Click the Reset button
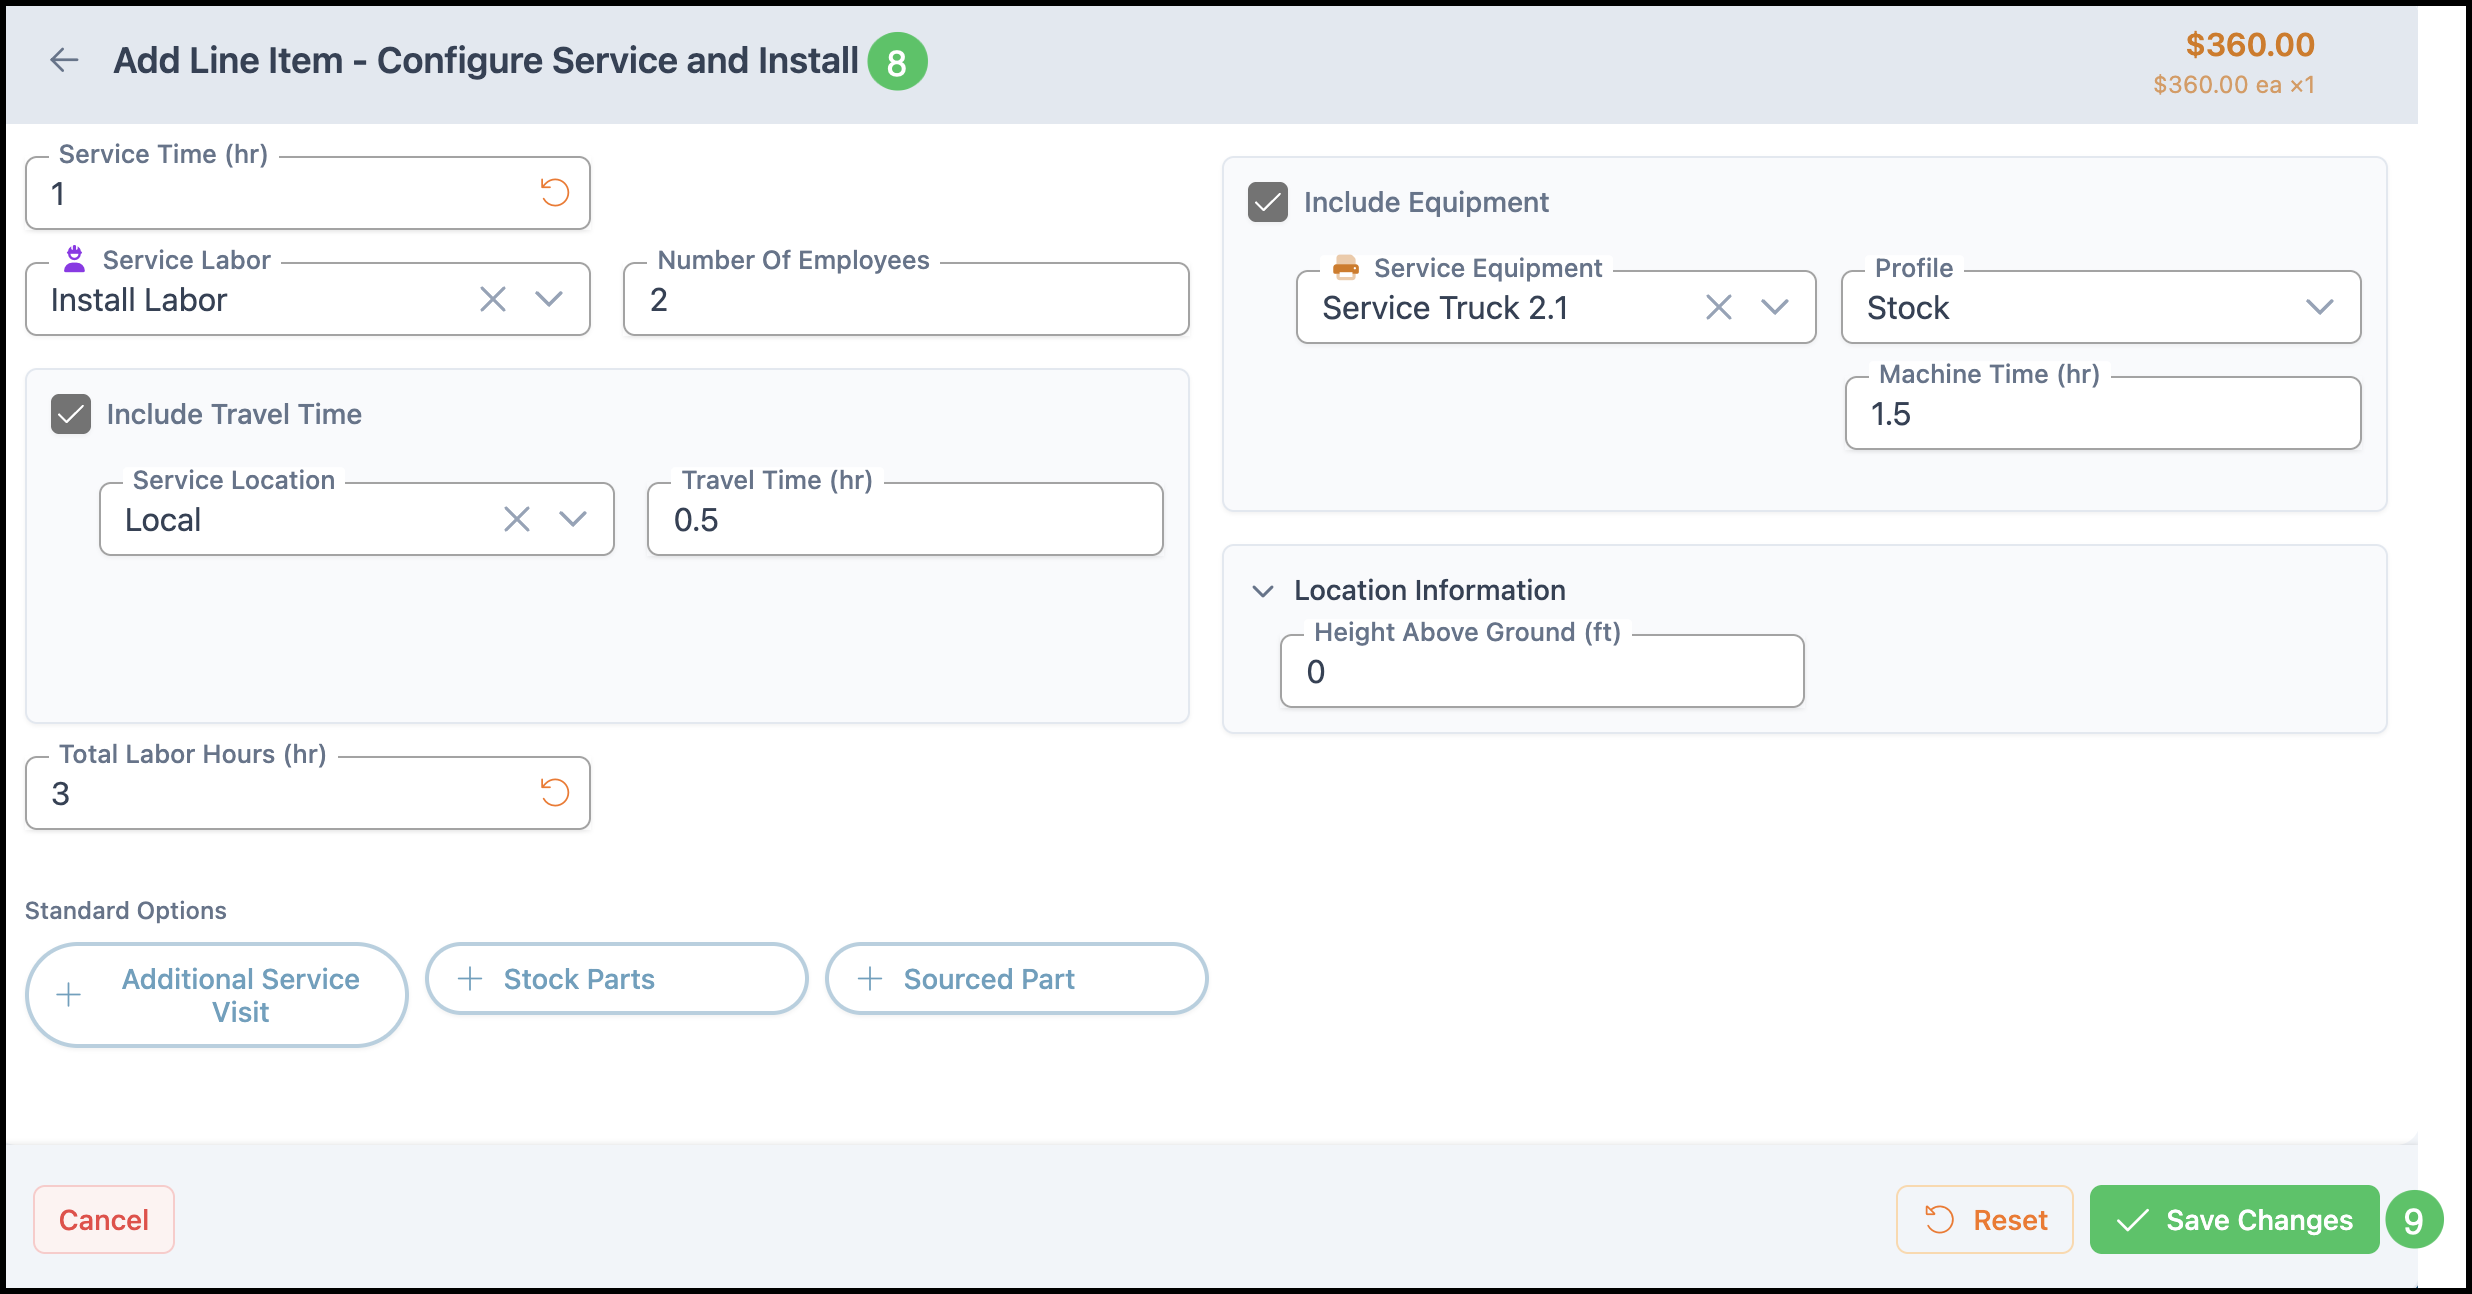This screenshot has height=1294, width=2472. pyautogui.click(x=1985, y=1219)
